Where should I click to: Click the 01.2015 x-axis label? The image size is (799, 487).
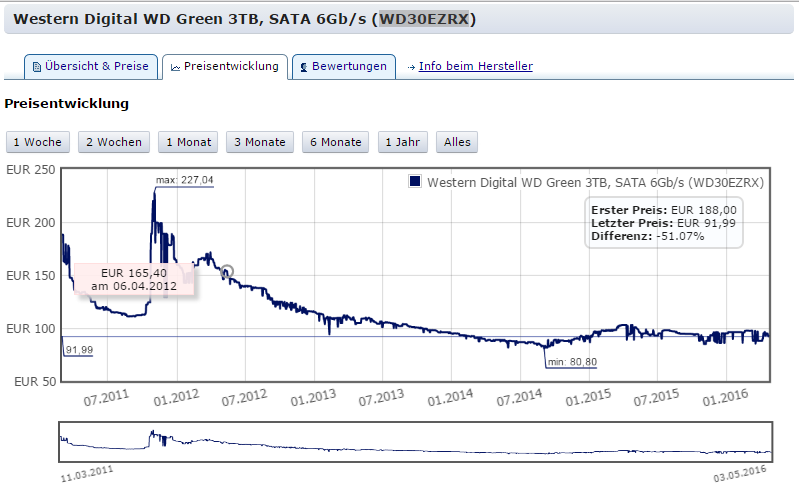588,398
